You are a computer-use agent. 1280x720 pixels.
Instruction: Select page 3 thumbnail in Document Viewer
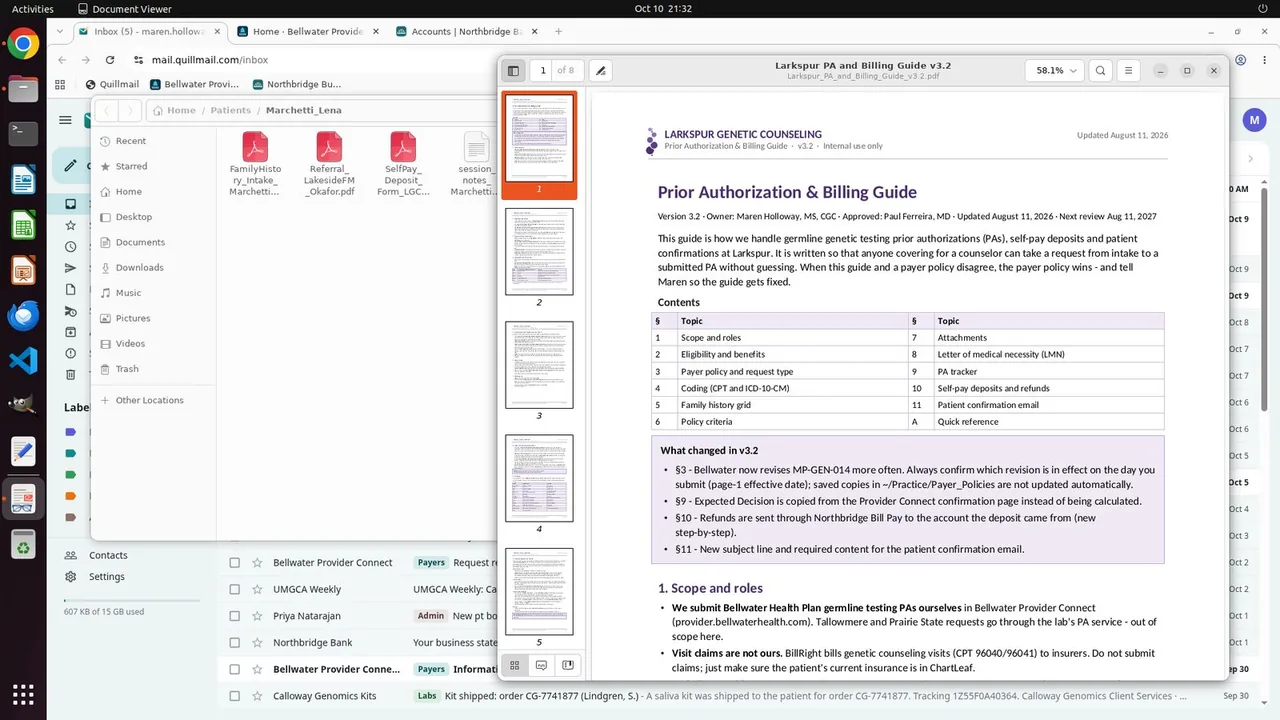tap(539, 365)
